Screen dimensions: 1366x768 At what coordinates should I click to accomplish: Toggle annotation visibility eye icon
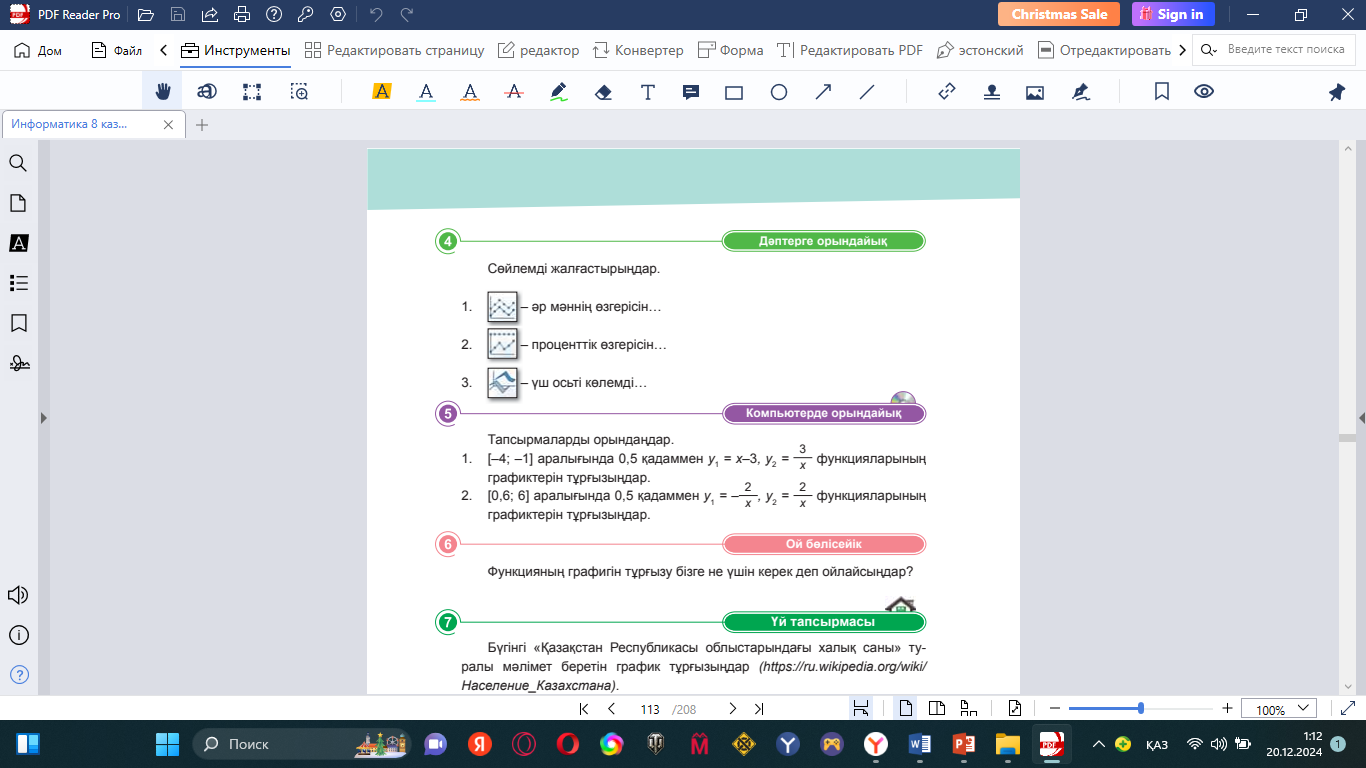tap(1204, 92)
